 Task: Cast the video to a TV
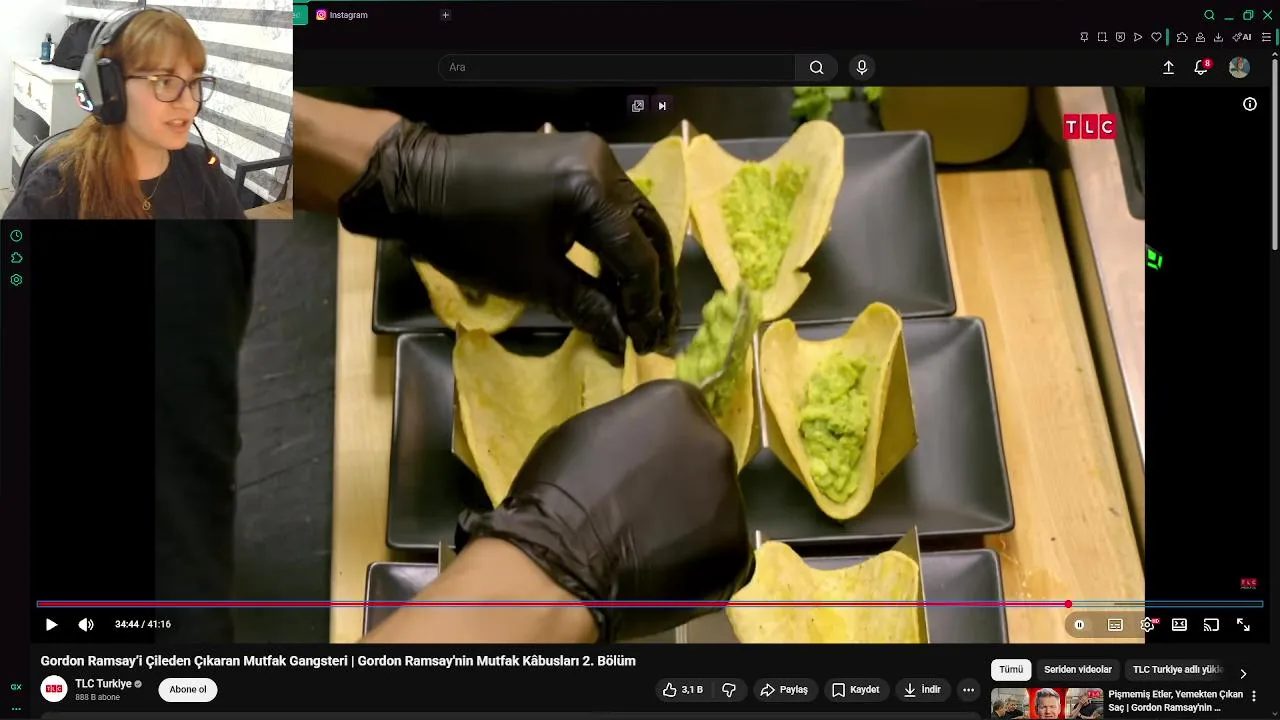[x=1211, y=625]
